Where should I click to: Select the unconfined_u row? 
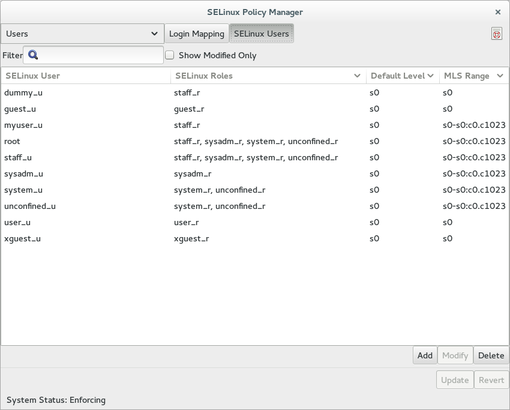point(255,206)
